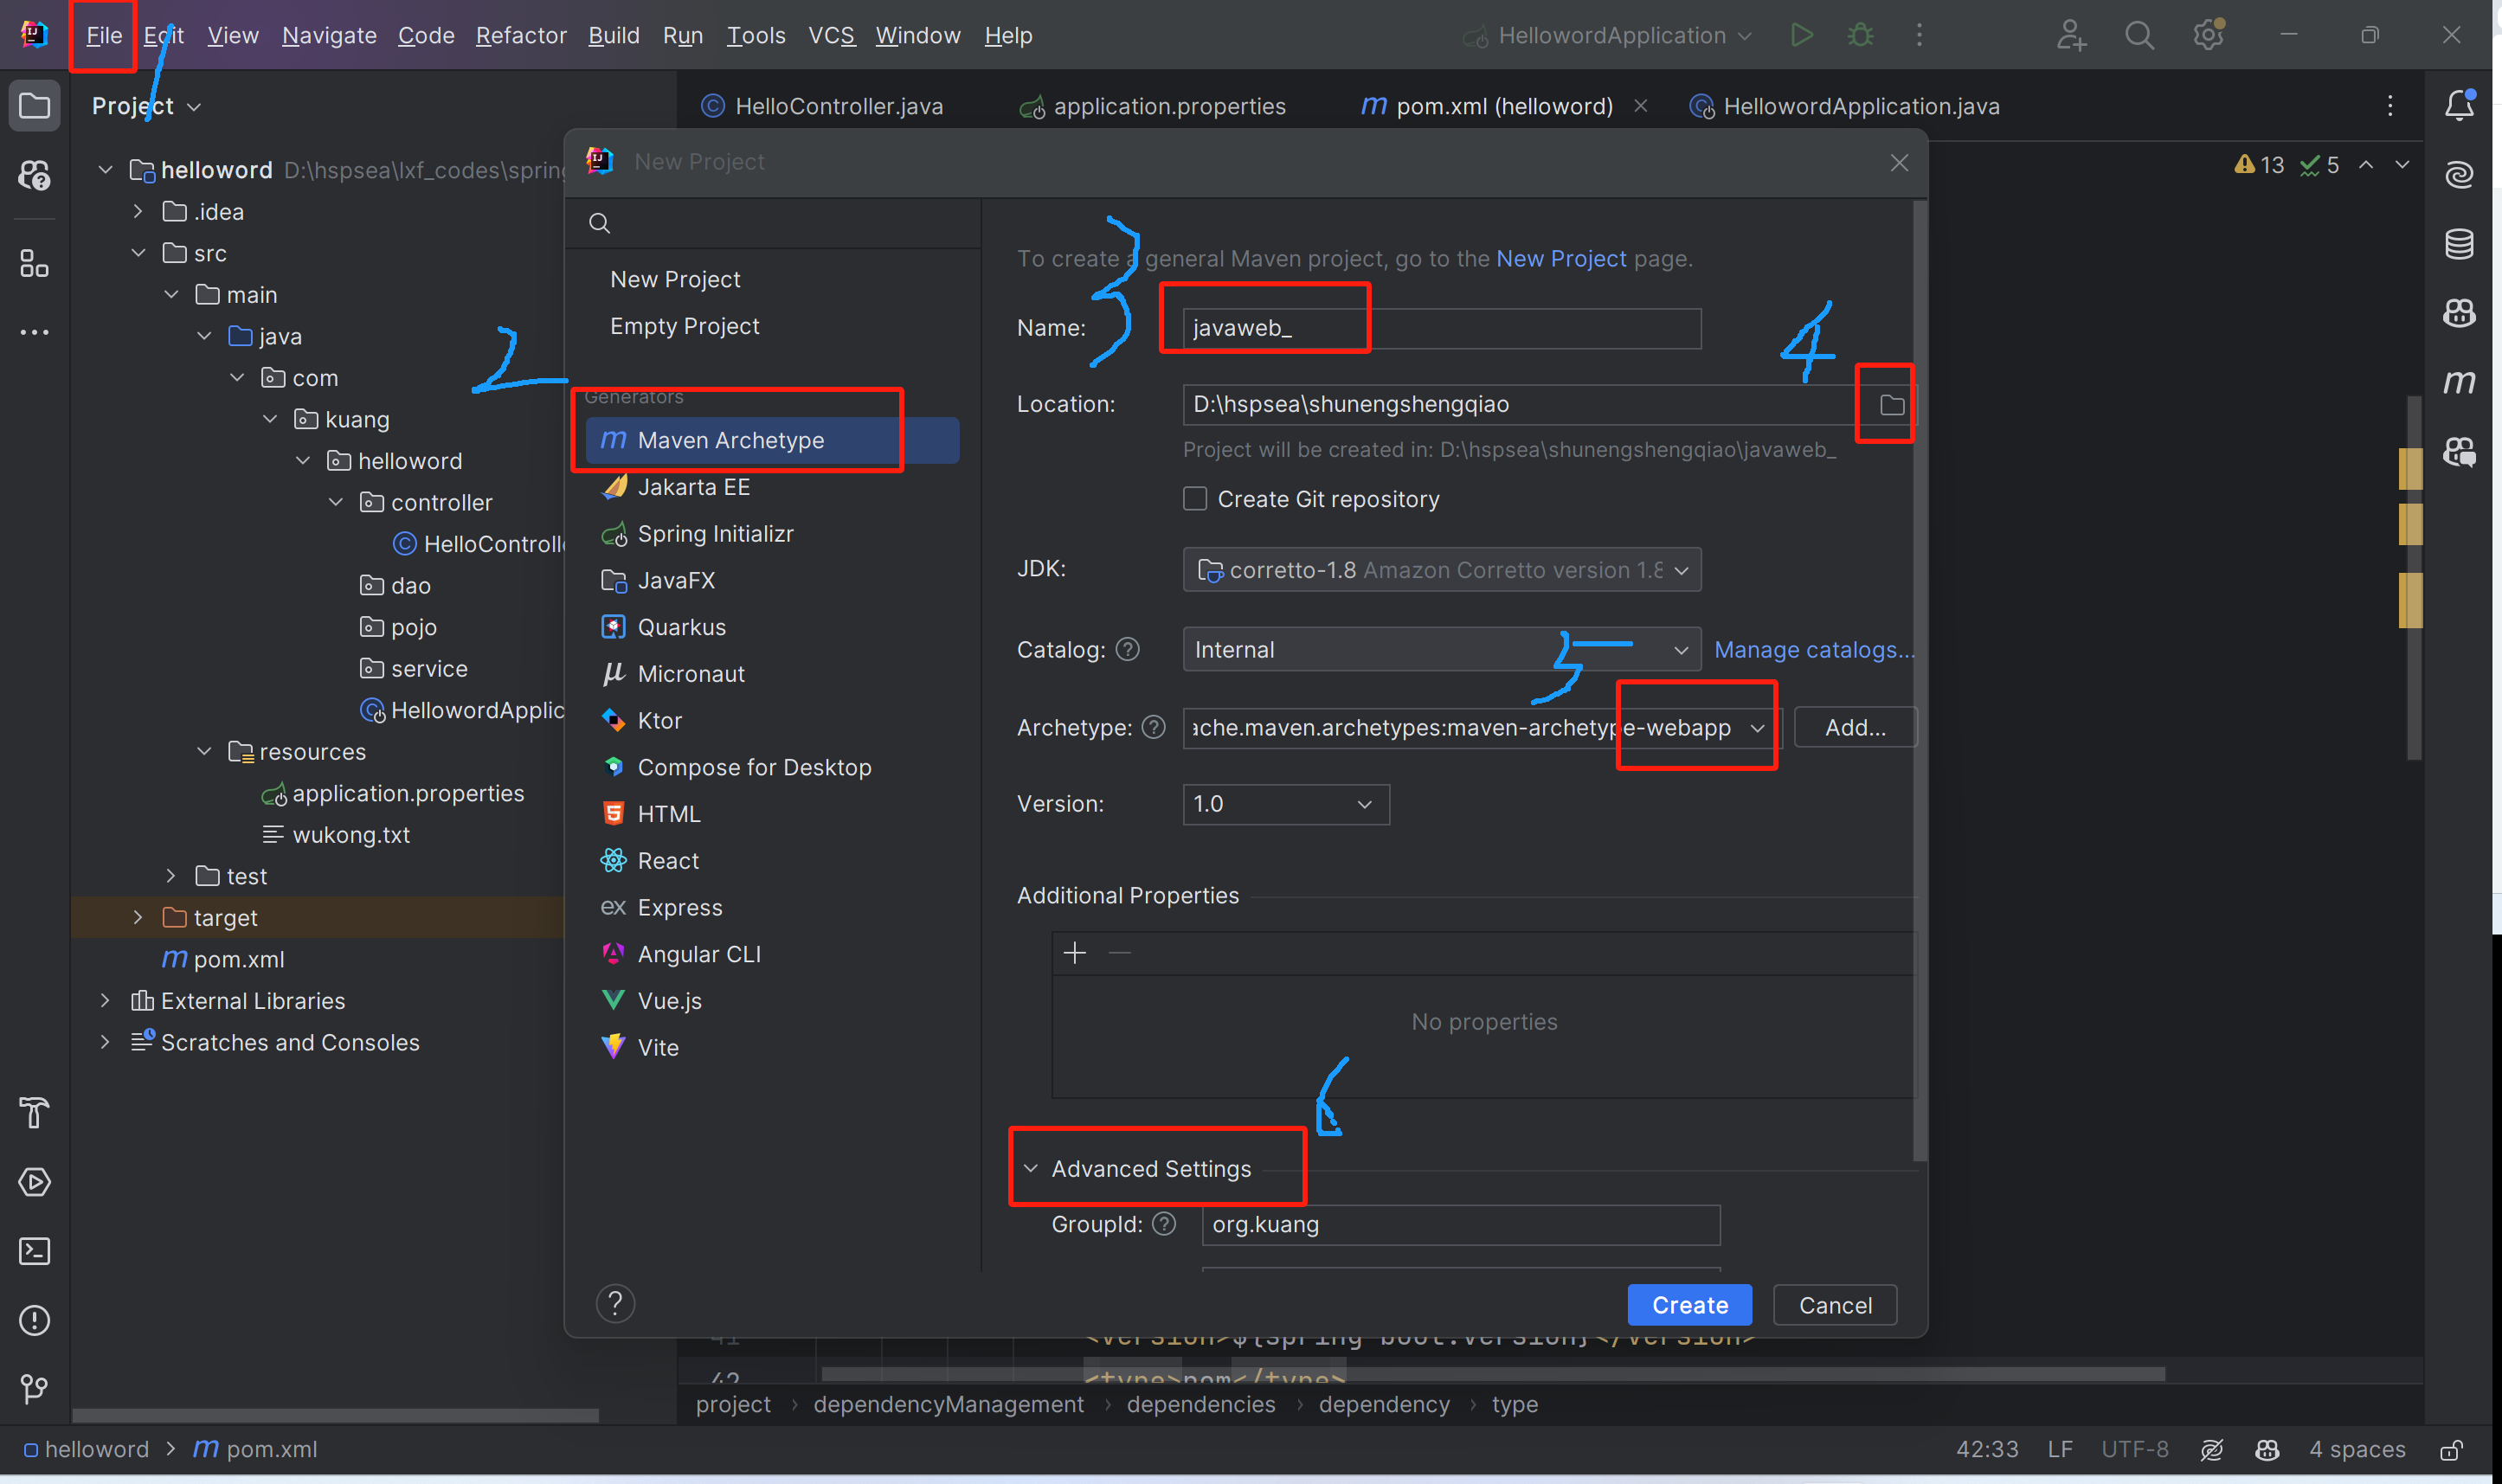Viewport: 2502px width, 1484px height.
Task: Enable Create Git repository checkbox
Action: [x=1195, y=499]
